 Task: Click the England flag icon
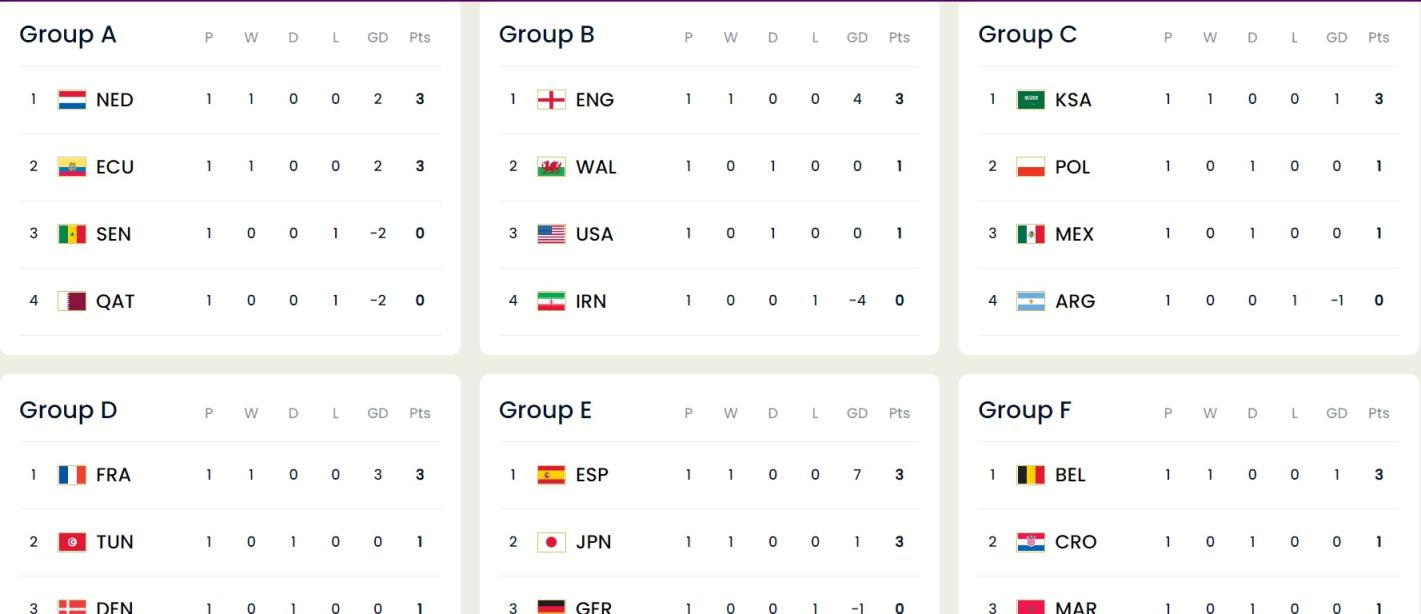click(x=551, y=99)
